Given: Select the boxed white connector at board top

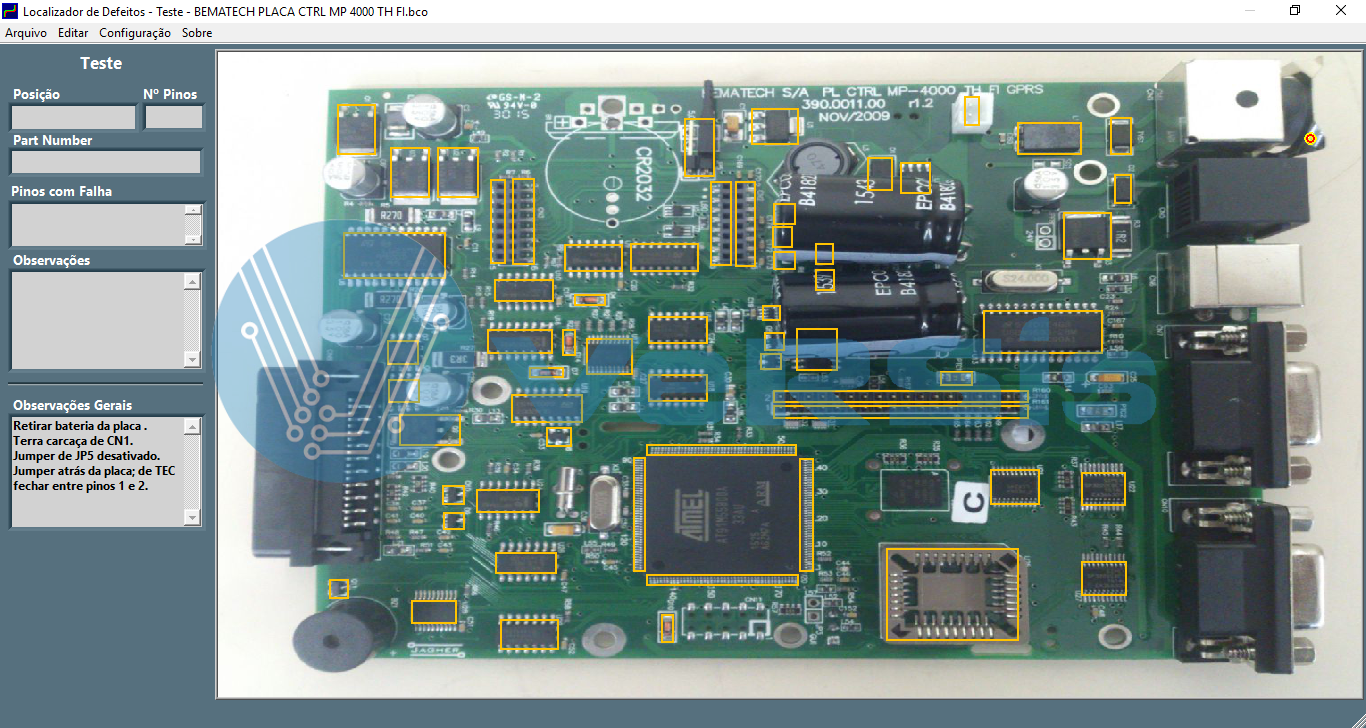Looking at the screenshot, I should [971, 110].
